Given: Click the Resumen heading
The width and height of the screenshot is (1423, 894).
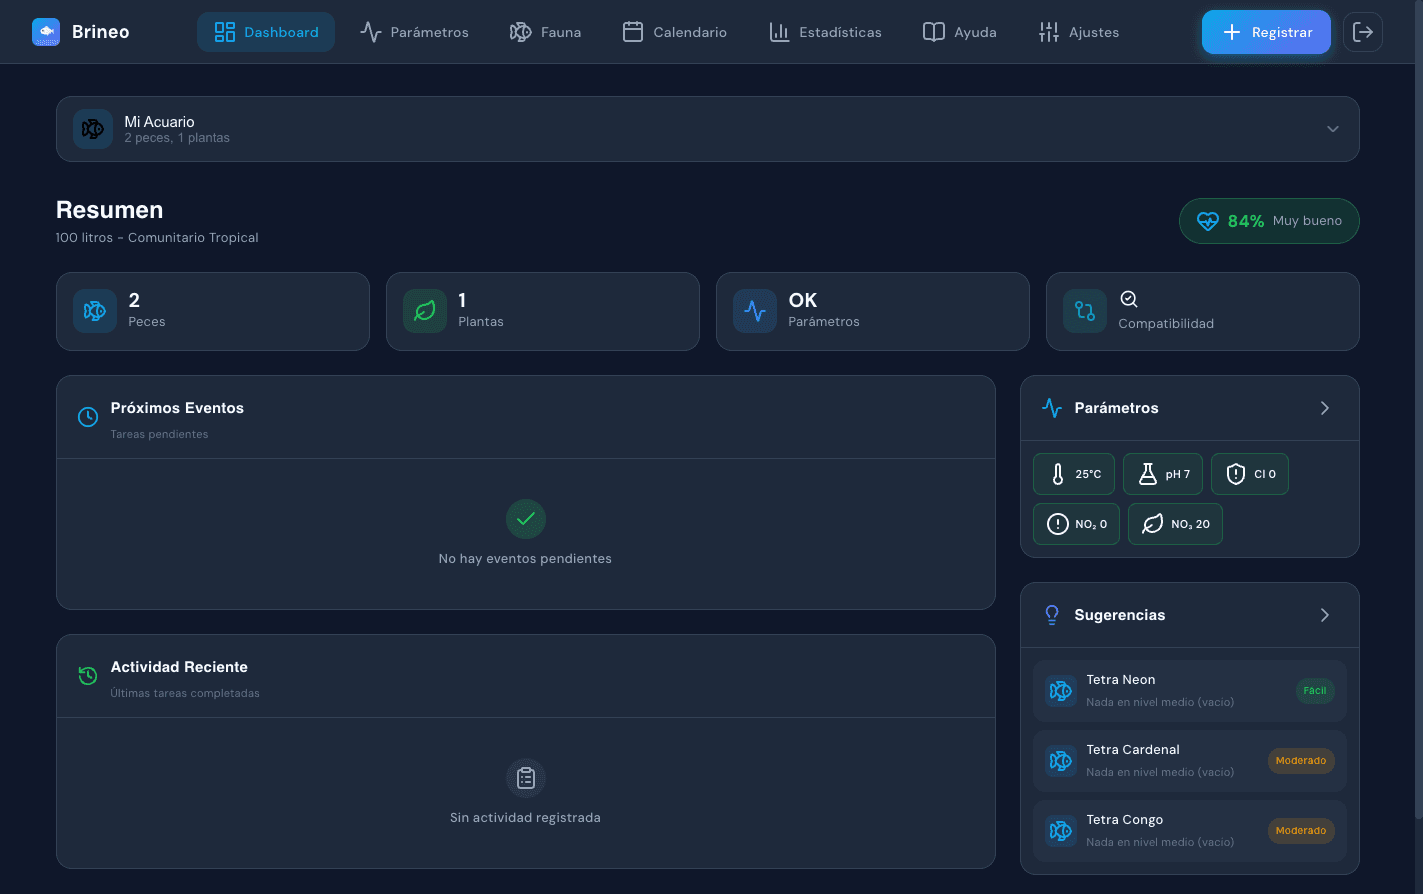Looking at the screenshot, I should pos(110,210).
